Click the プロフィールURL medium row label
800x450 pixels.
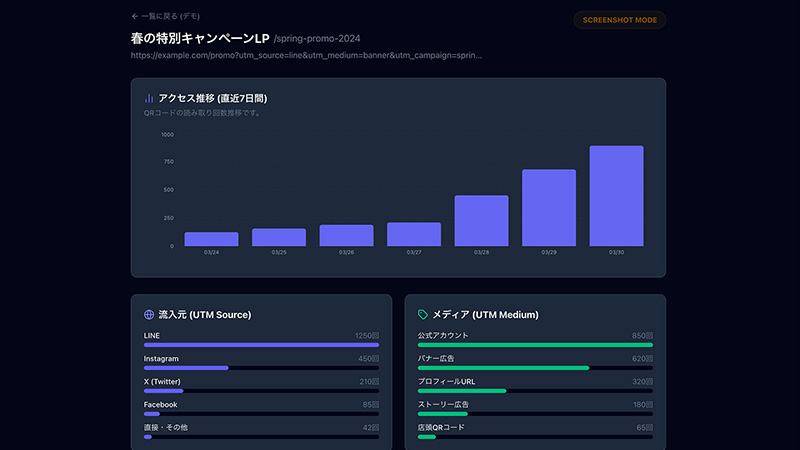(444, 381)
